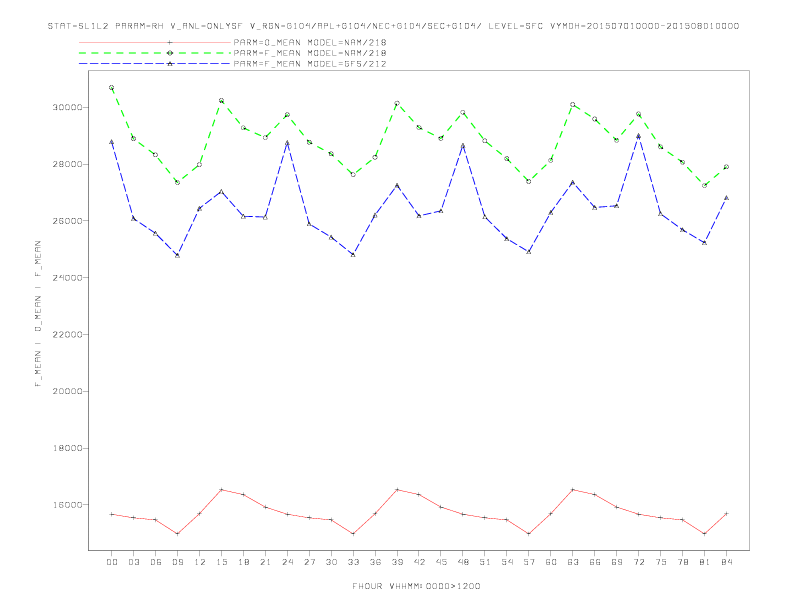Click the x-axis tick label 78

pyautogui.click(x=683, y=562)
